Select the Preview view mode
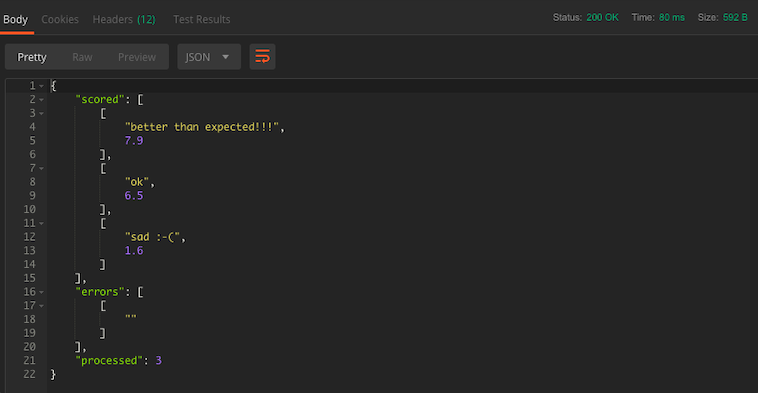 137,57
